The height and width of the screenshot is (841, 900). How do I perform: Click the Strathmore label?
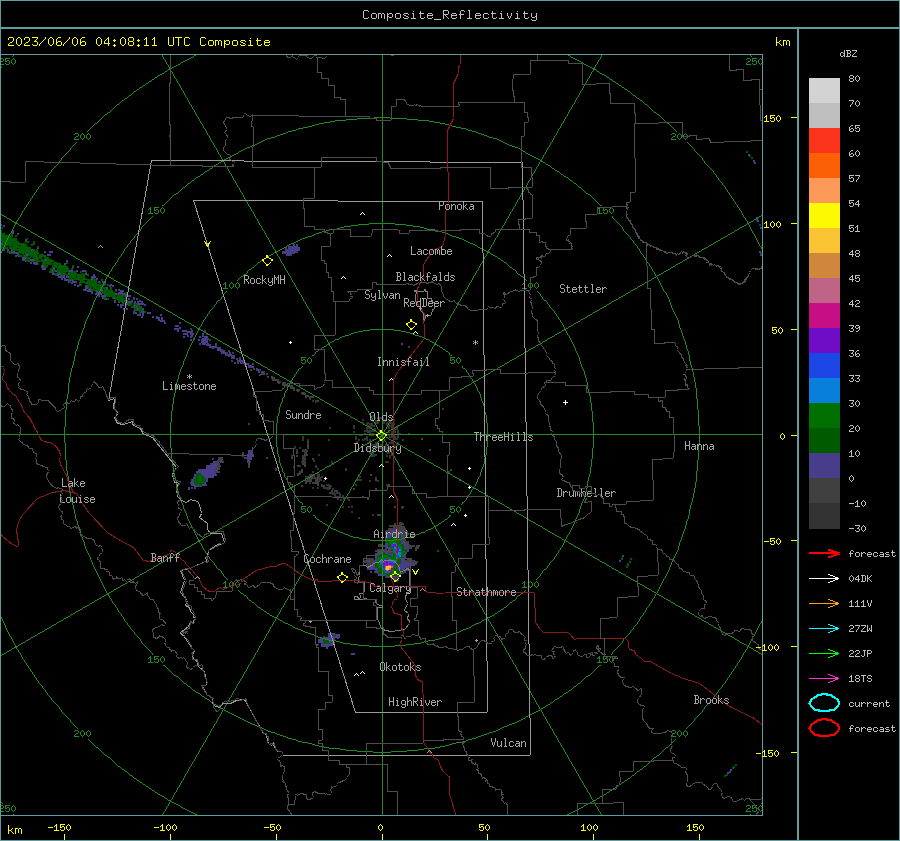[x=486, y=592]
